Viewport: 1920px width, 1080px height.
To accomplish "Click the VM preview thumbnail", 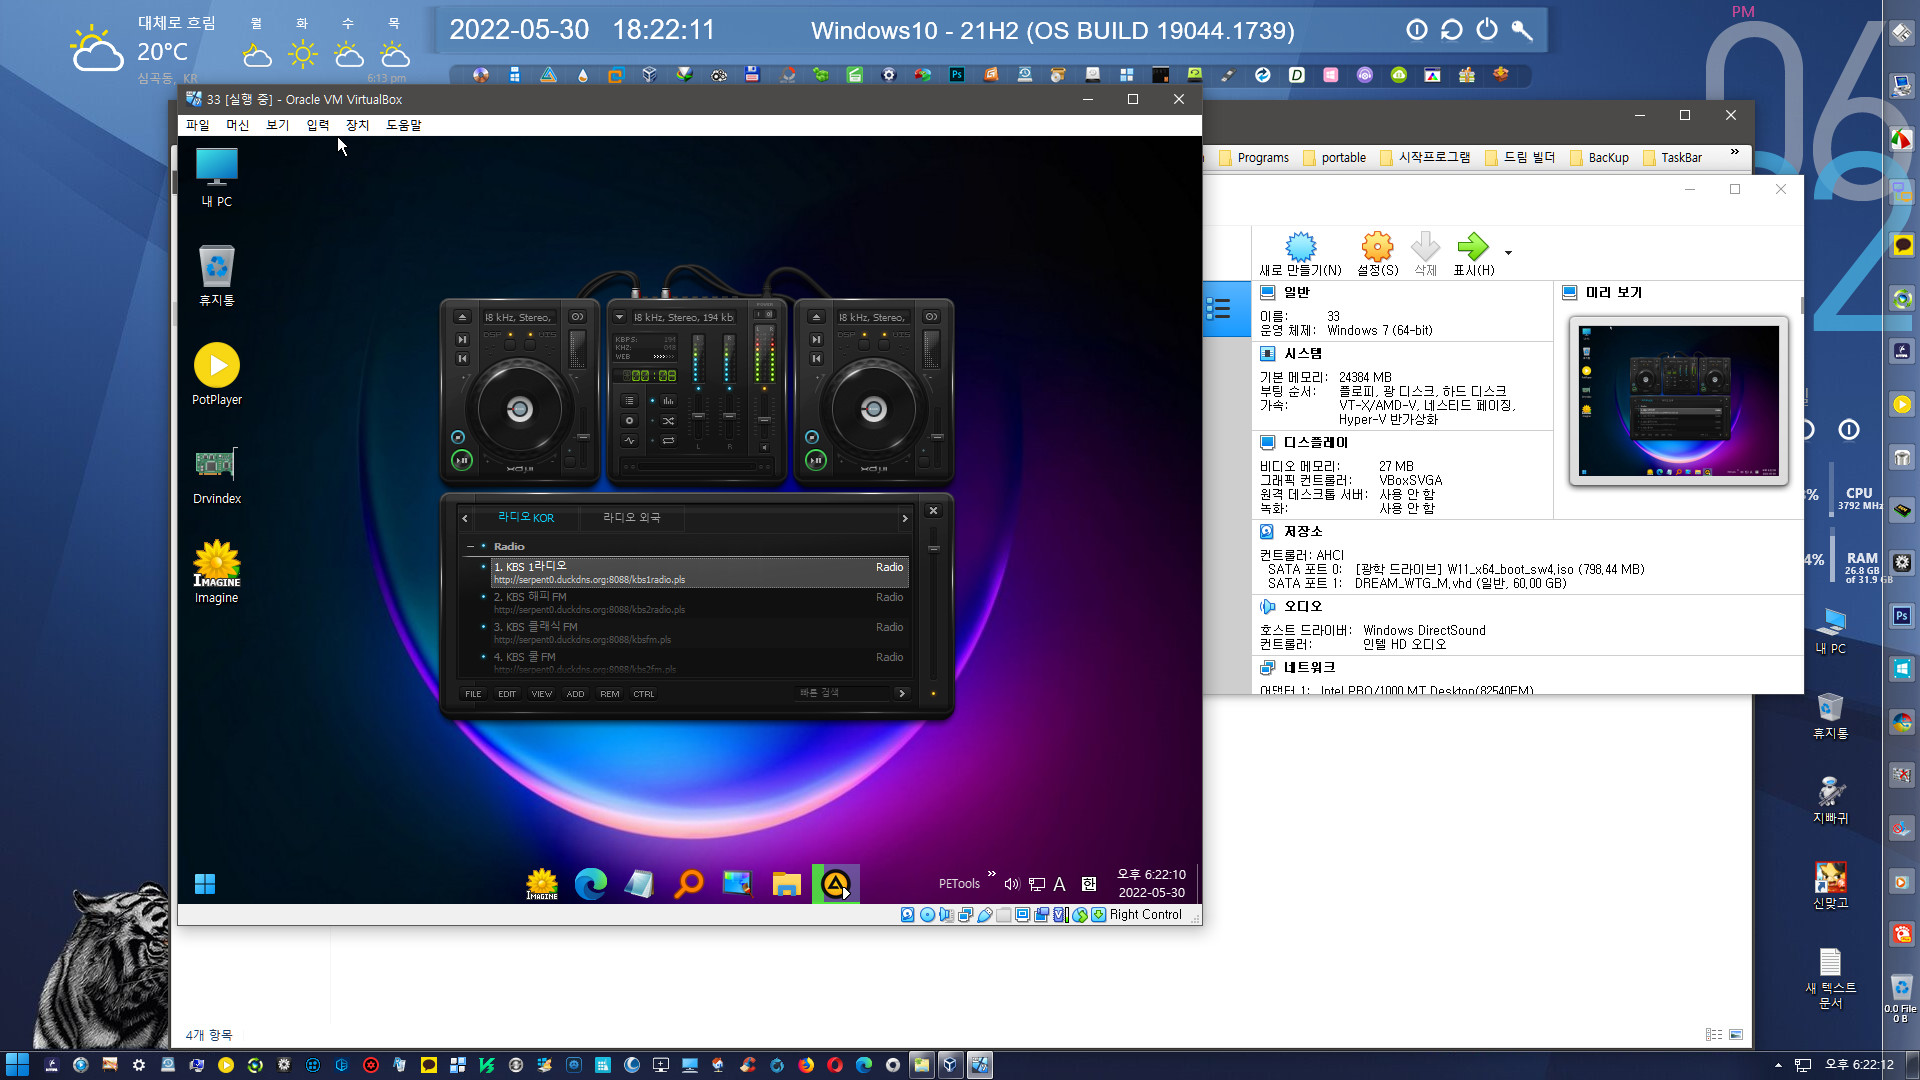I will coord(1679,401).
